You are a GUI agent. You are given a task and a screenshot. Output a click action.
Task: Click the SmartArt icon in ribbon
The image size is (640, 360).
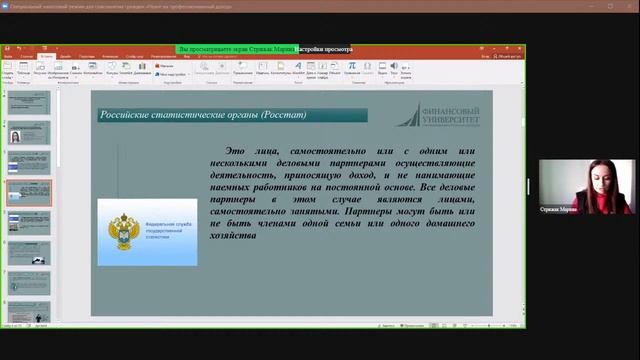pos(126,69)
